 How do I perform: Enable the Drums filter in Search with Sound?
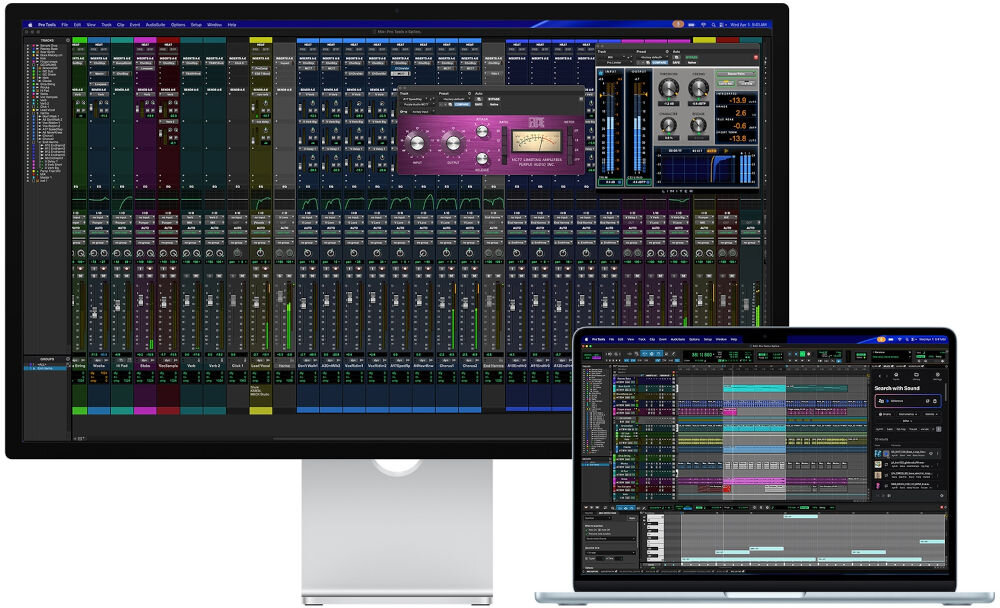click(886, 413)
